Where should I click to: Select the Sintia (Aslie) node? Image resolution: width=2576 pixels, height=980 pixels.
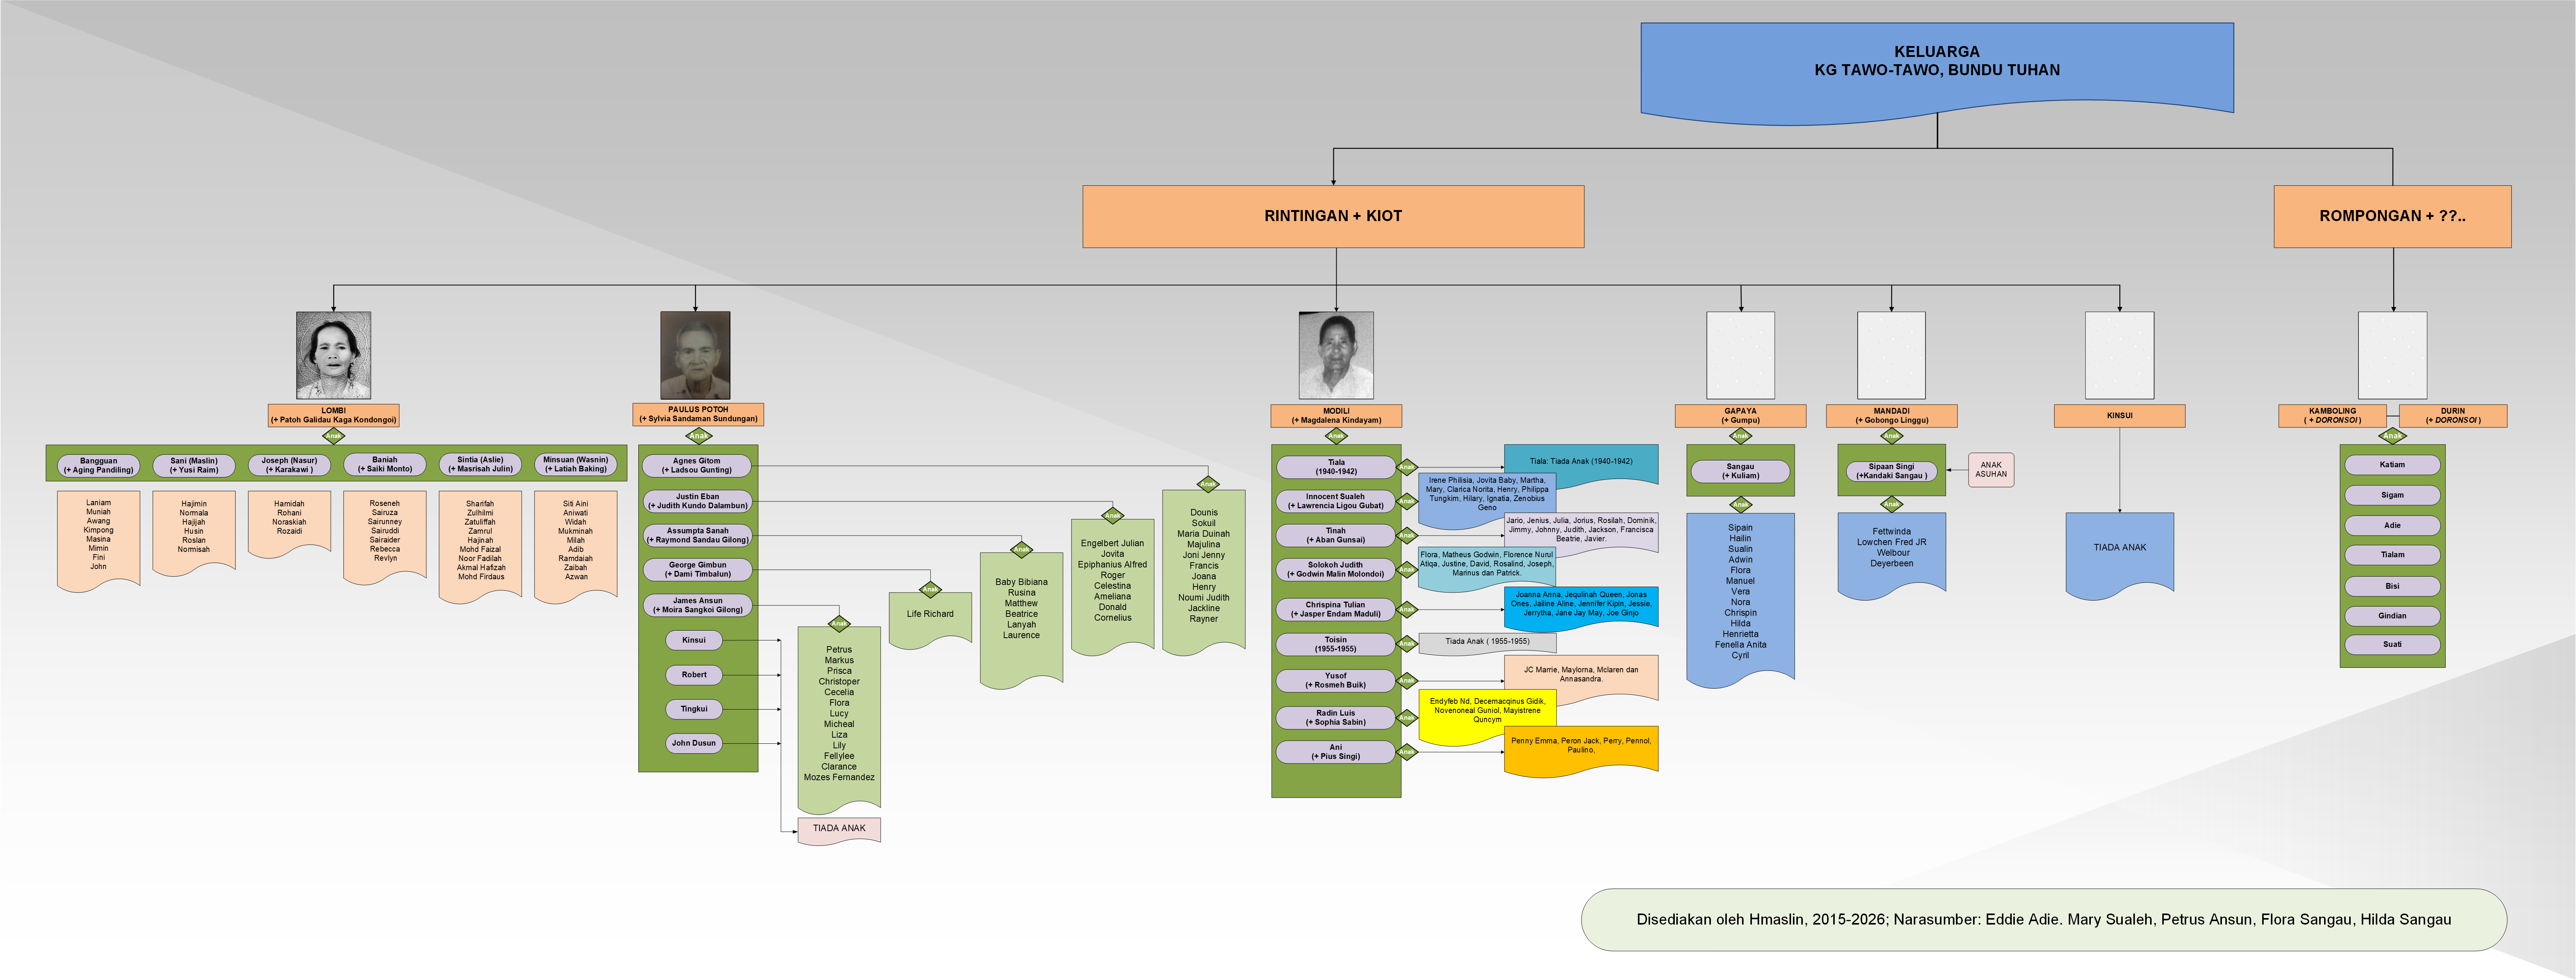(480, 465)
